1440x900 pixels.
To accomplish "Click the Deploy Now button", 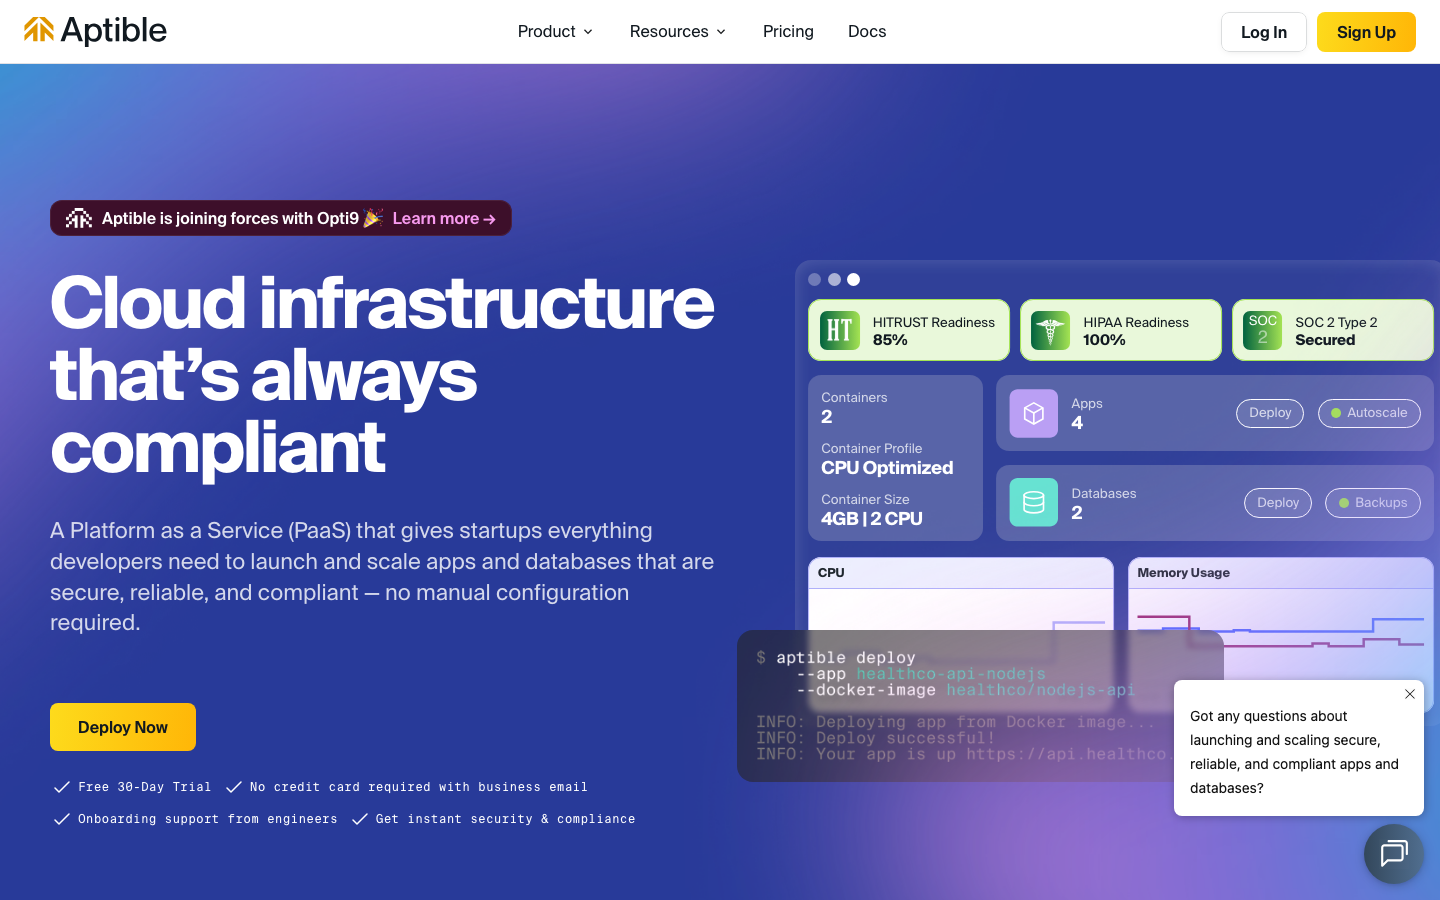I will click(x=123, y=727).
